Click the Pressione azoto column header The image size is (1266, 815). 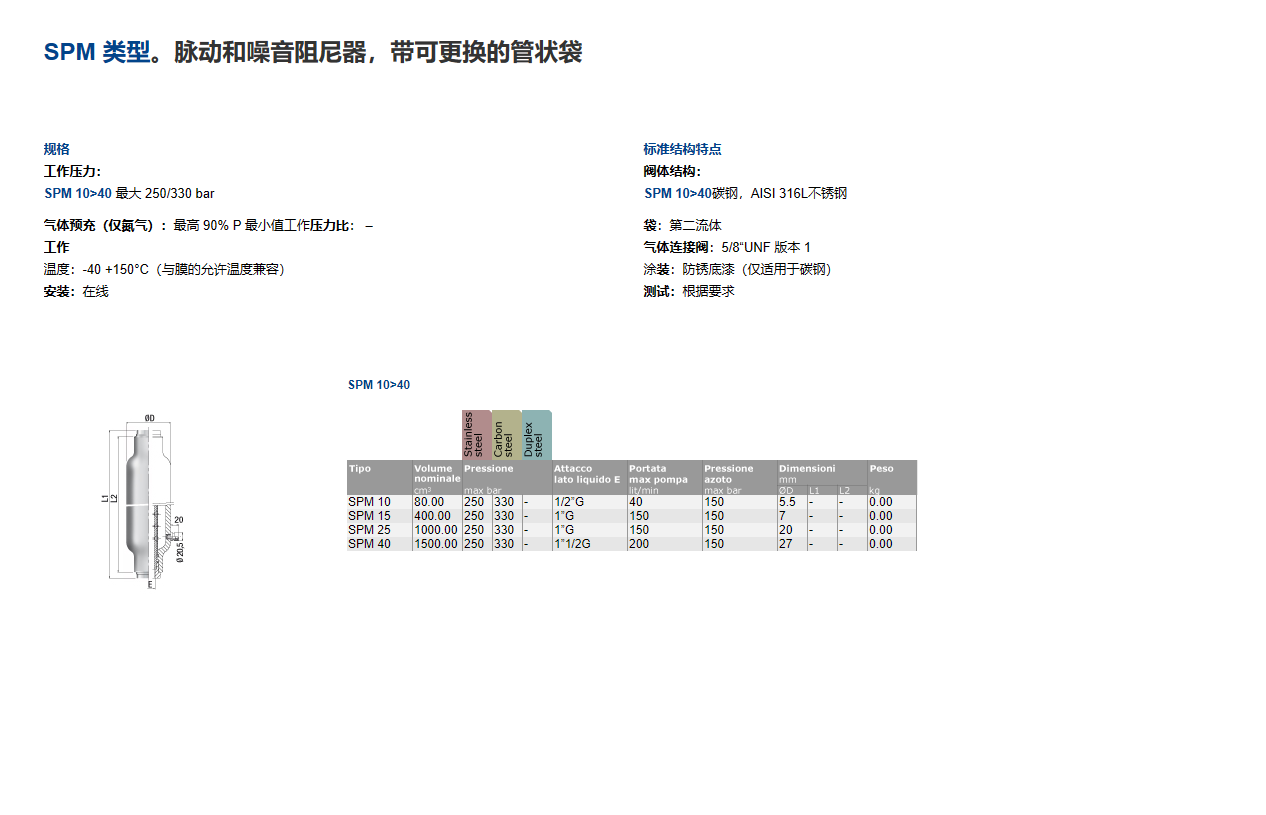point(729,474)
